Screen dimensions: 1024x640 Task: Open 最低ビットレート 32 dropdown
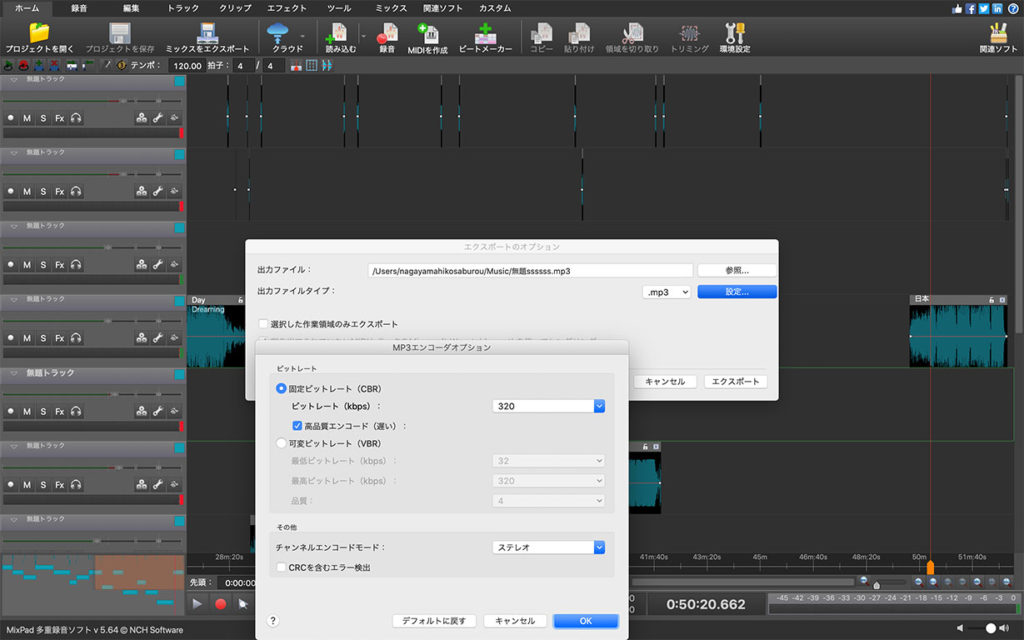click(x=548, y=460)
